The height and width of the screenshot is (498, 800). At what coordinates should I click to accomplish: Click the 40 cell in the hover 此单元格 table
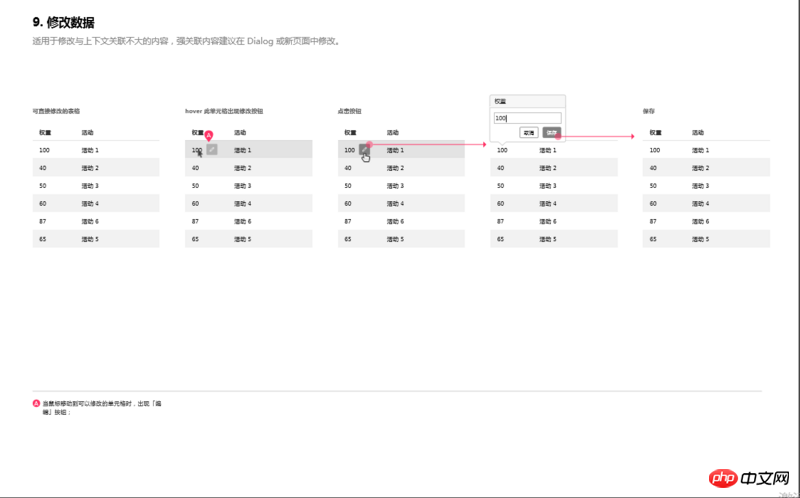195,168
